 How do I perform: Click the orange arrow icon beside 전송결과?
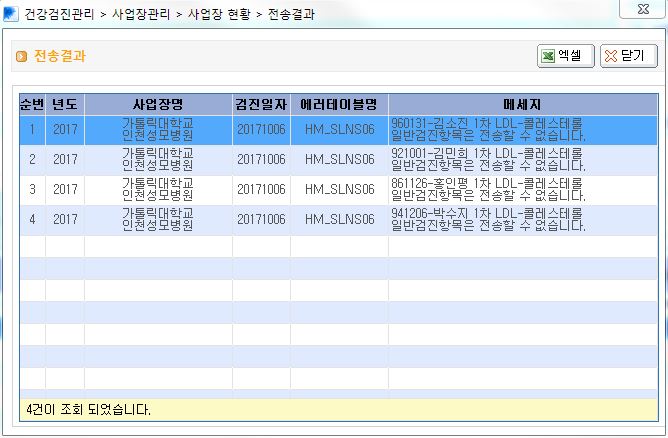(x=21, y=56)
